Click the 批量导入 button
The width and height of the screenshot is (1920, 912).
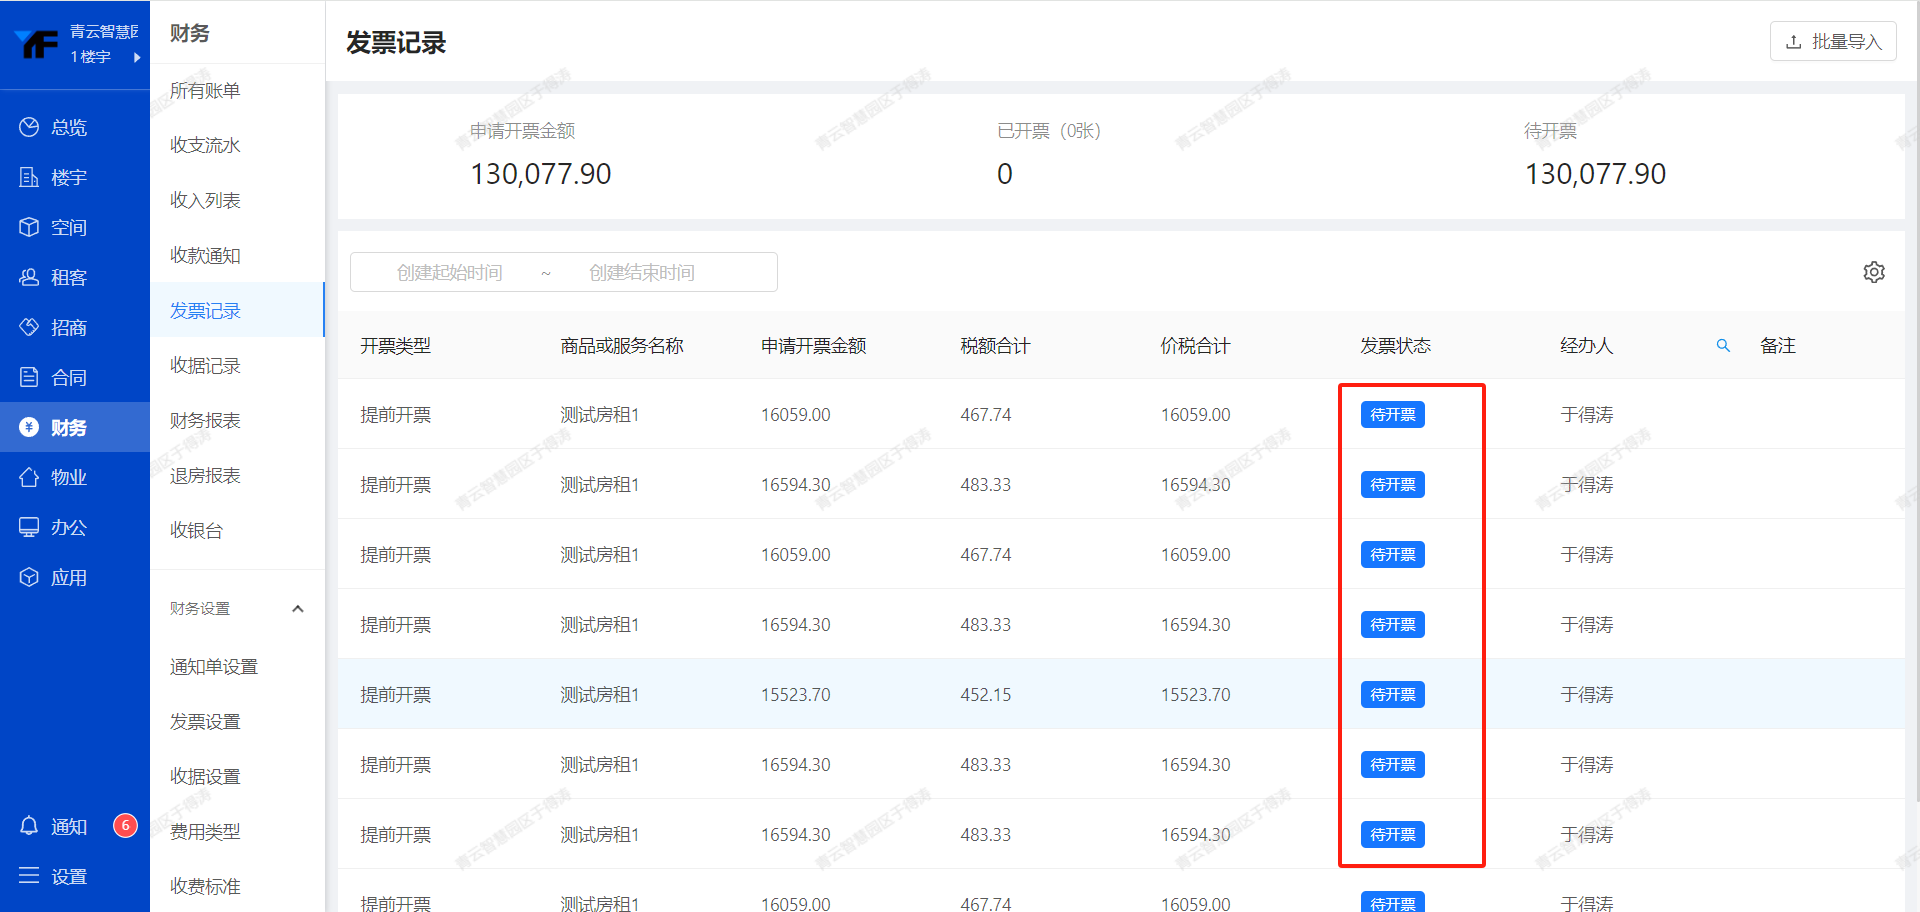(x=1832, y=41)
